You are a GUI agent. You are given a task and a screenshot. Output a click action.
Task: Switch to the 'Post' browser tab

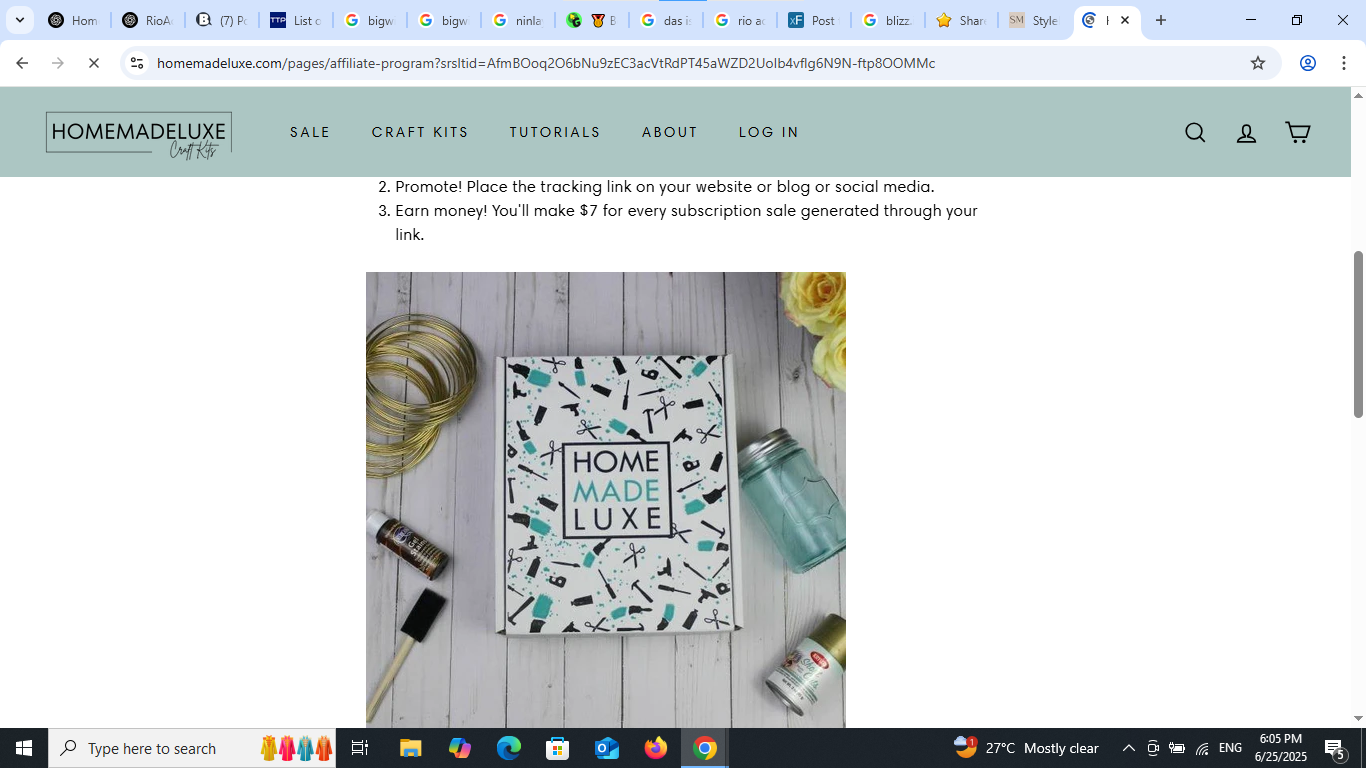[813, 20]
